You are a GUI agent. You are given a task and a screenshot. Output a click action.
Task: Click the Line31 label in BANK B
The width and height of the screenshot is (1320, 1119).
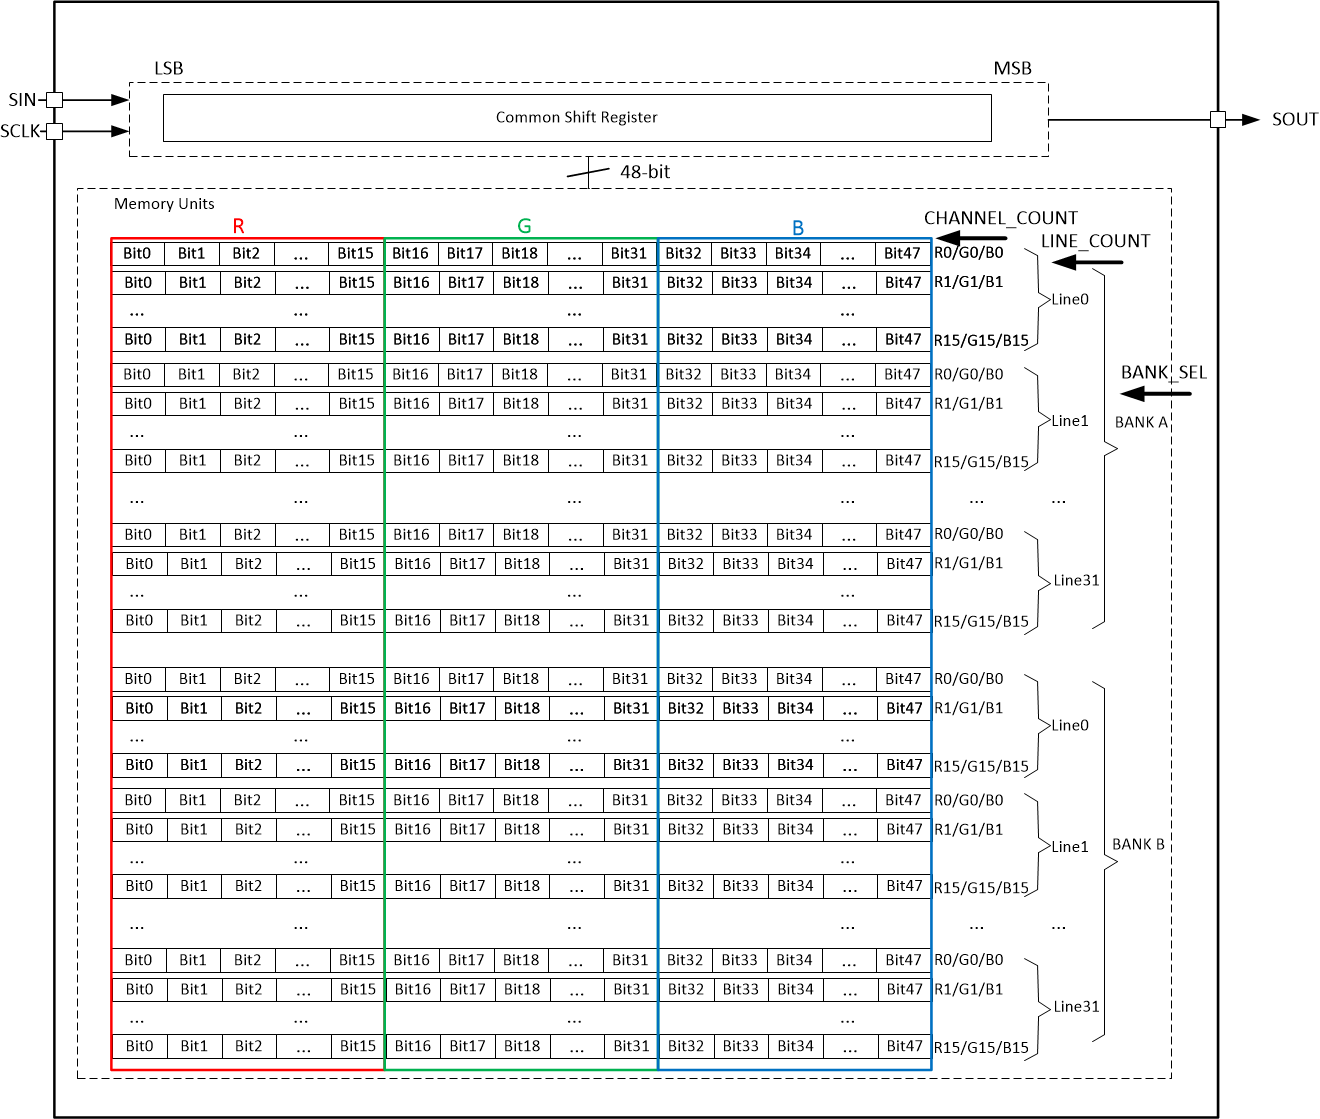pos(1076,1006)
